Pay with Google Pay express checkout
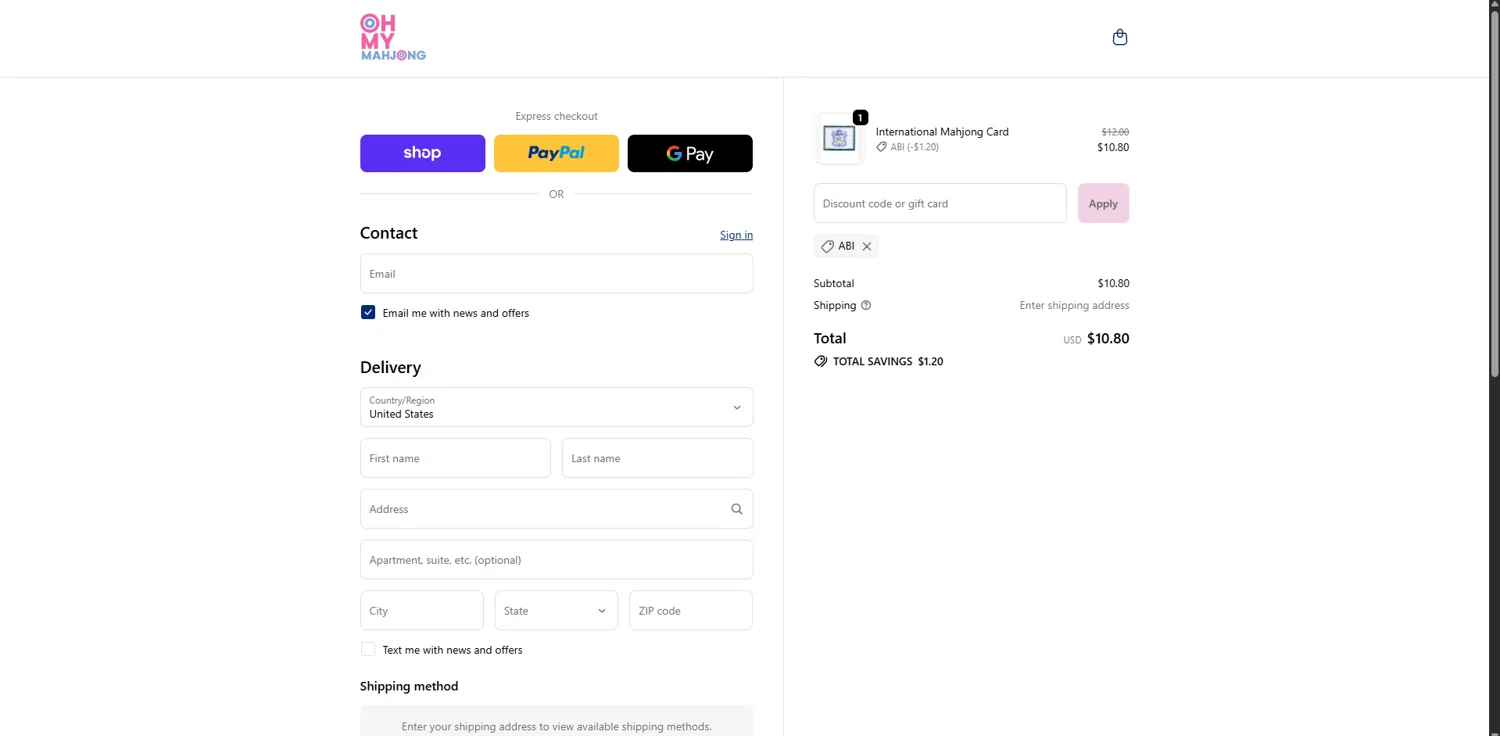This screenshot has width=1500, height=736. (x=690, y=153)
